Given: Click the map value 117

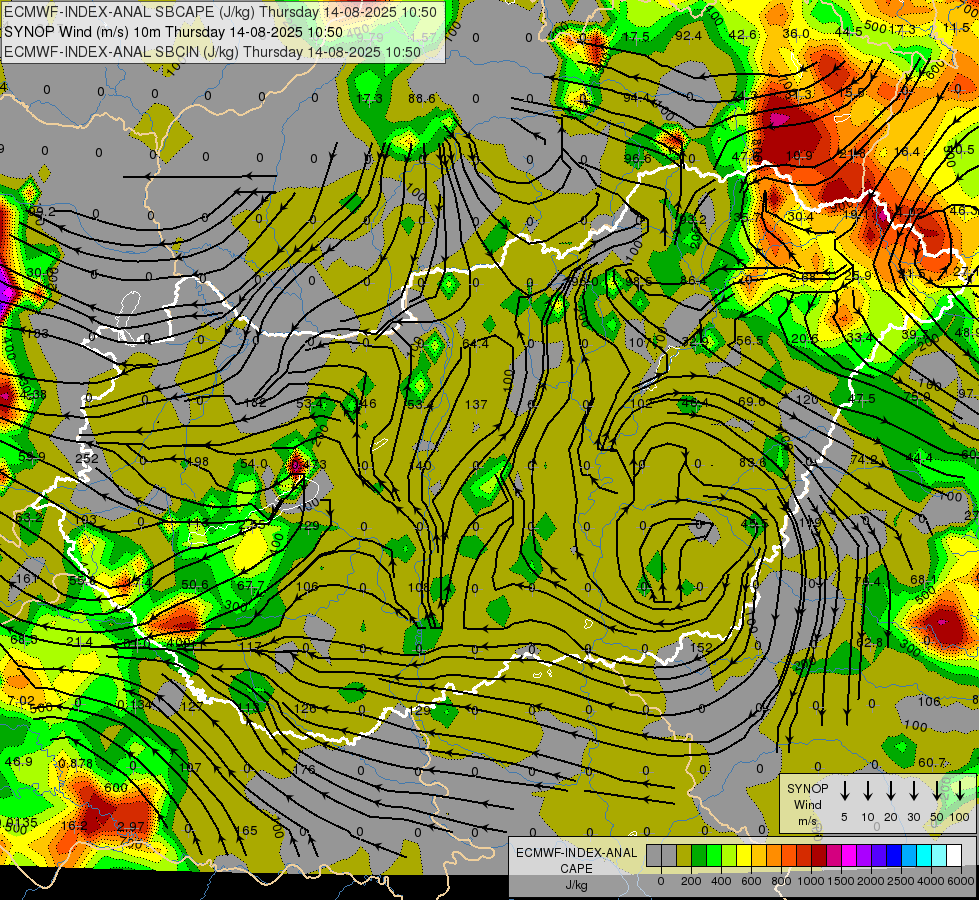Looking at the screenshot, I should 250,646.
